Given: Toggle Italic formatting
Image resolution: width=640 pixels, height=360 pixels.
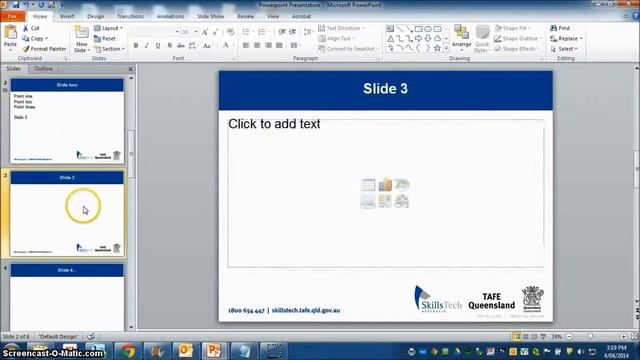Looking at the screenshot, I should (147, 45).
